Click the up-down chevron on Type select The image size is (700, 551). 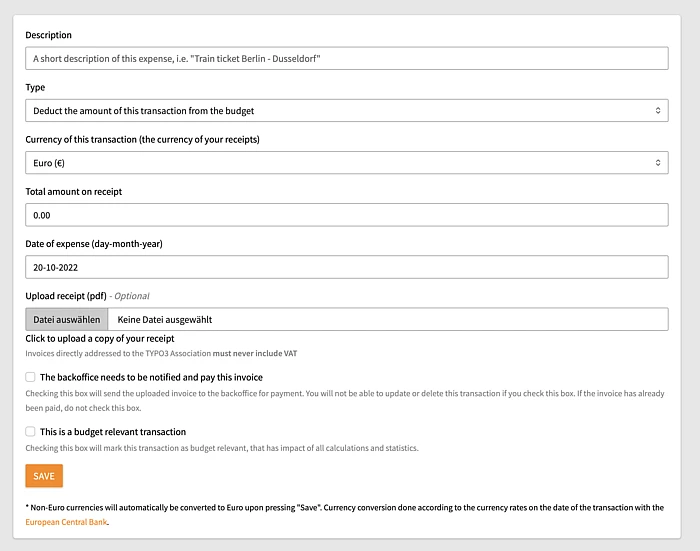pyautogui.click(x=657, y=111)
